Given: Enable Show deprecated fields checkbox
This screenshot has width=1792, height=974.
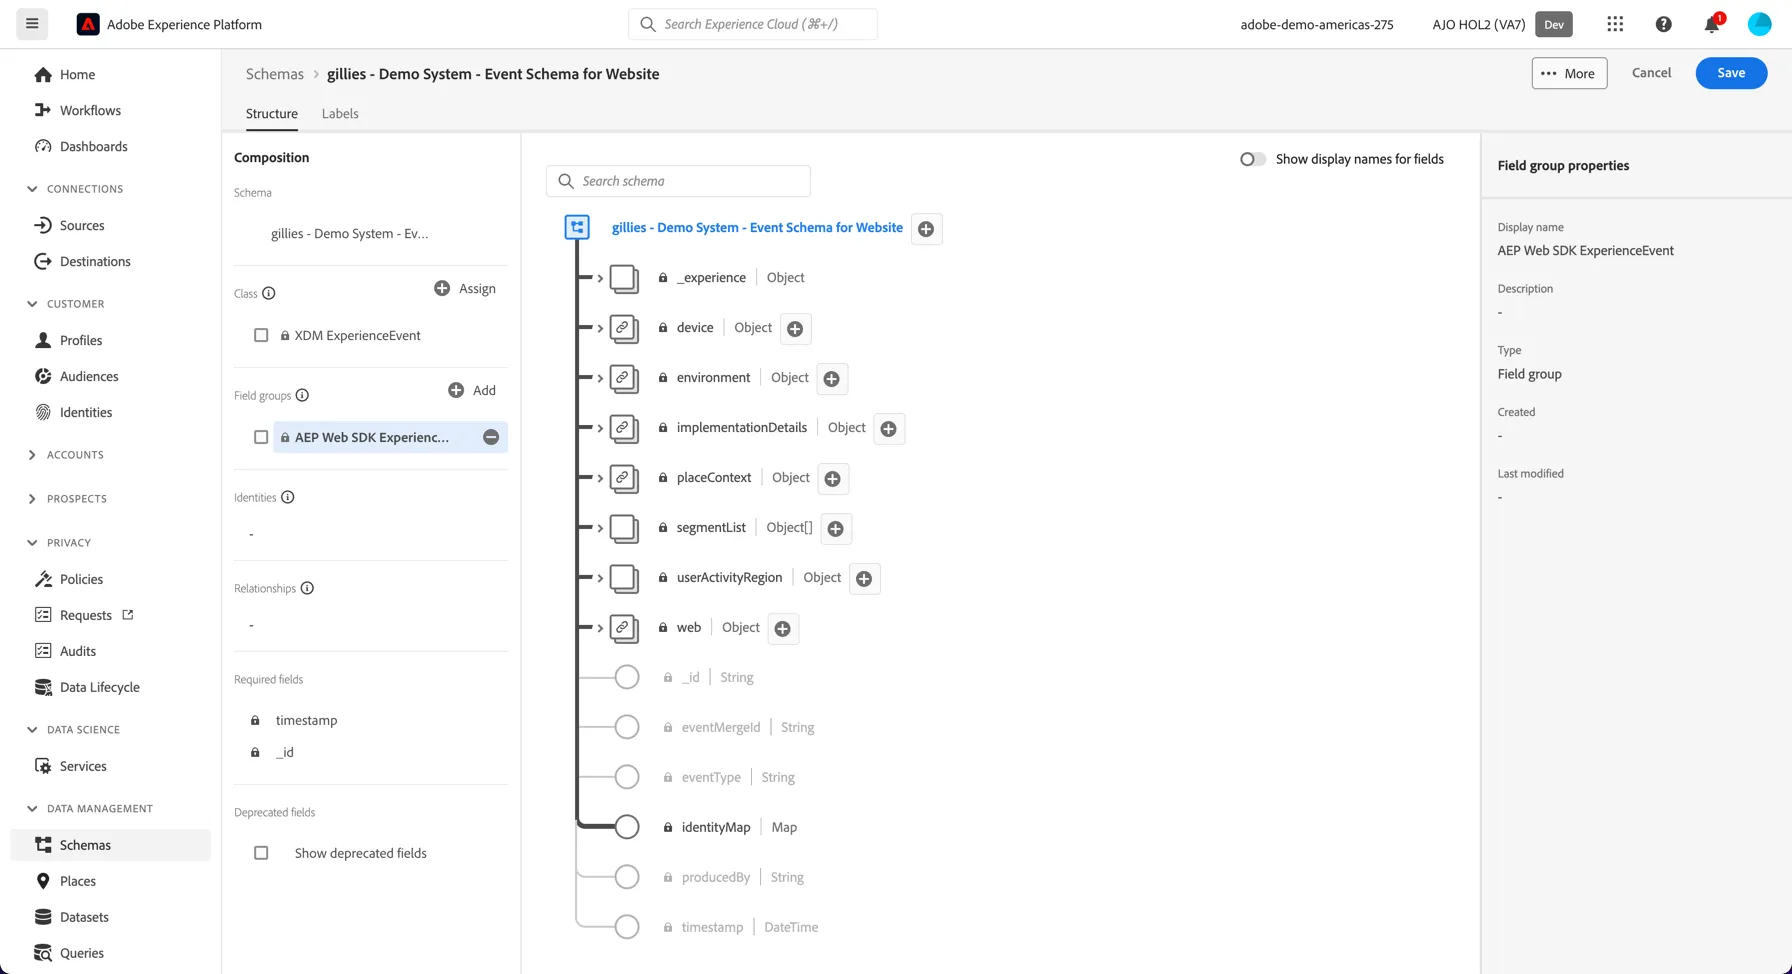Looking at the screenshot, I should 261,853.
